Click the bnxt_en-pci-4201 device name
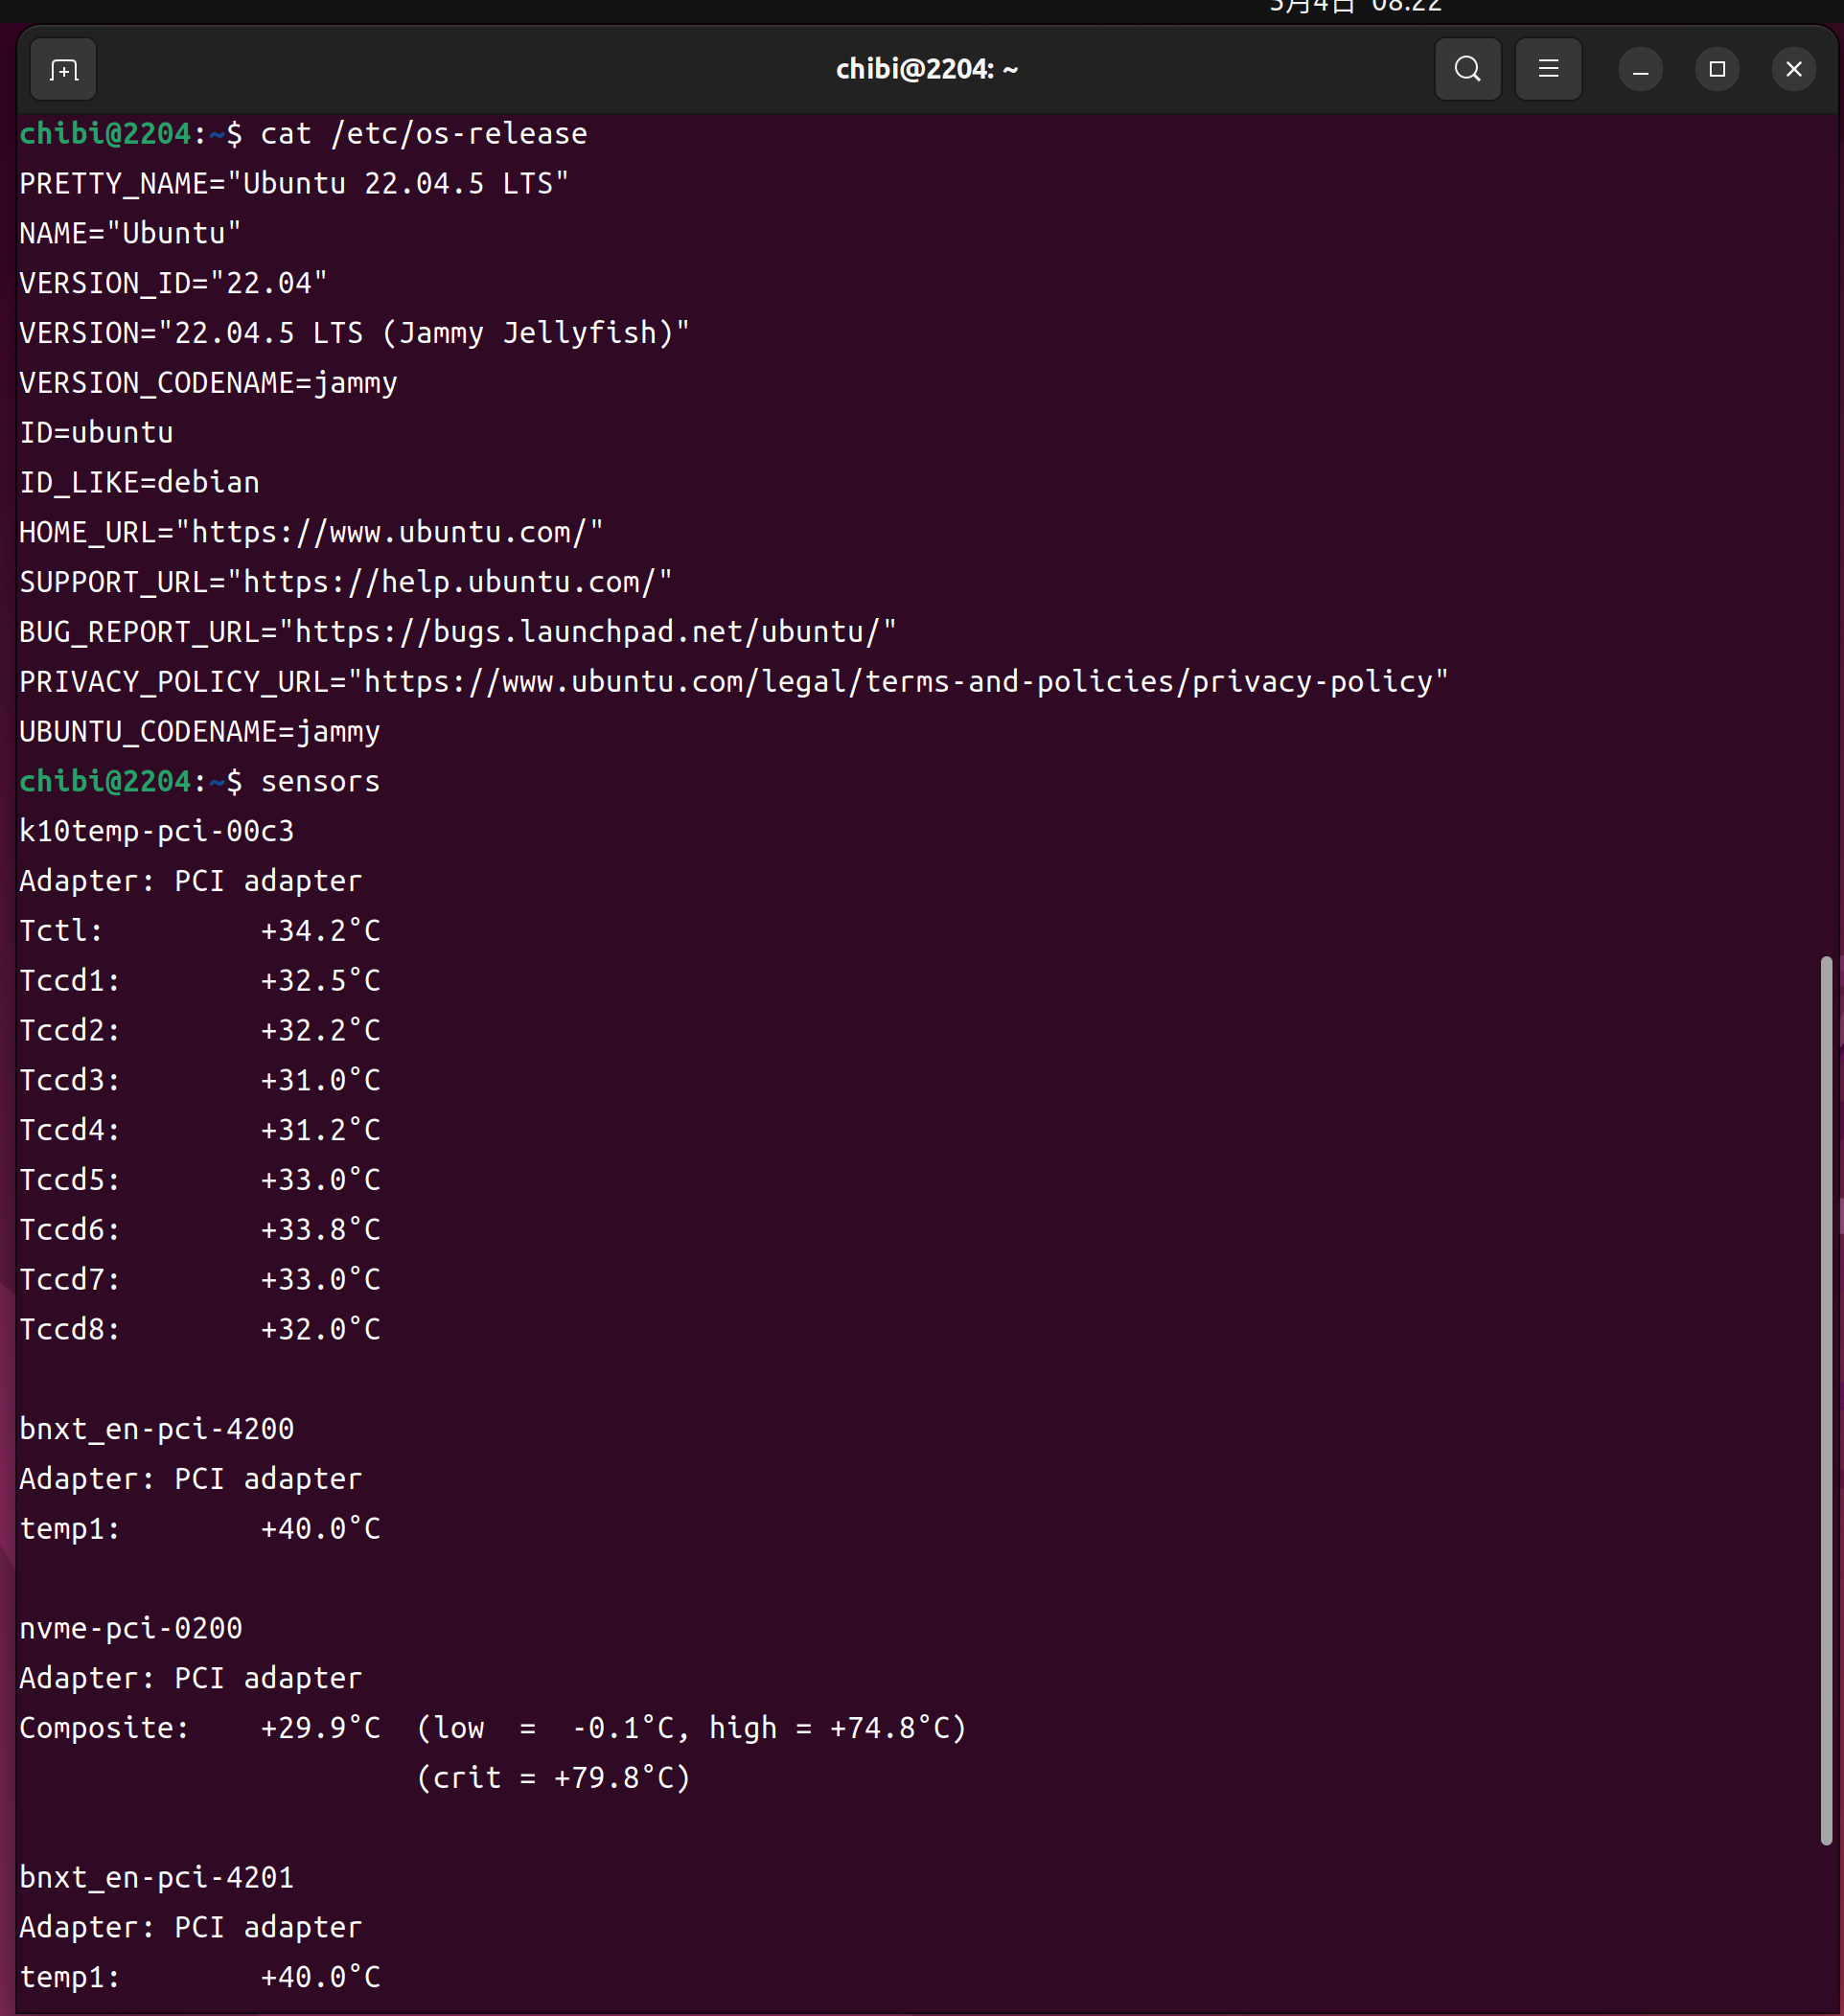The image size is (1844, 2016). [157, 1877]
